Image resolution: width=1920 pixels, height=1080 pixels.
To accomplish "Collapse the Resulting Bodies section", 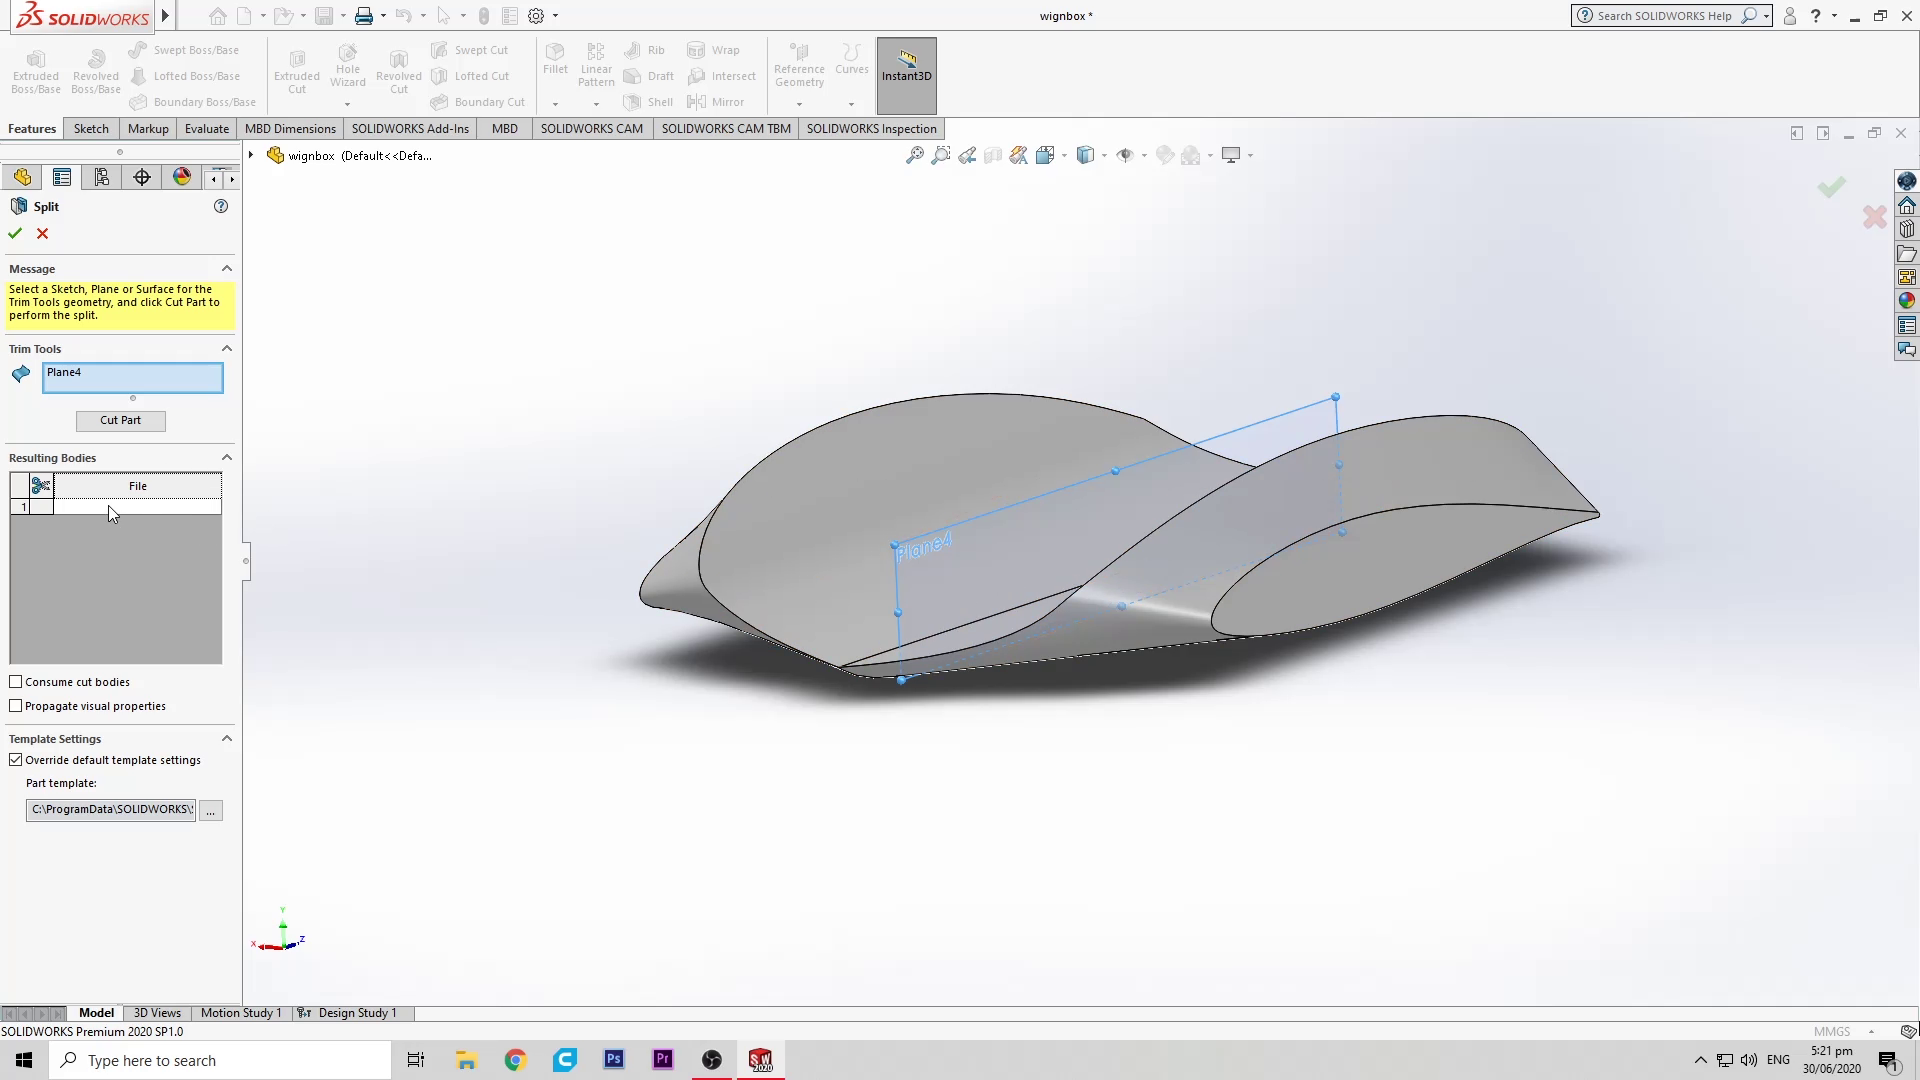I will tap(227, 458).
